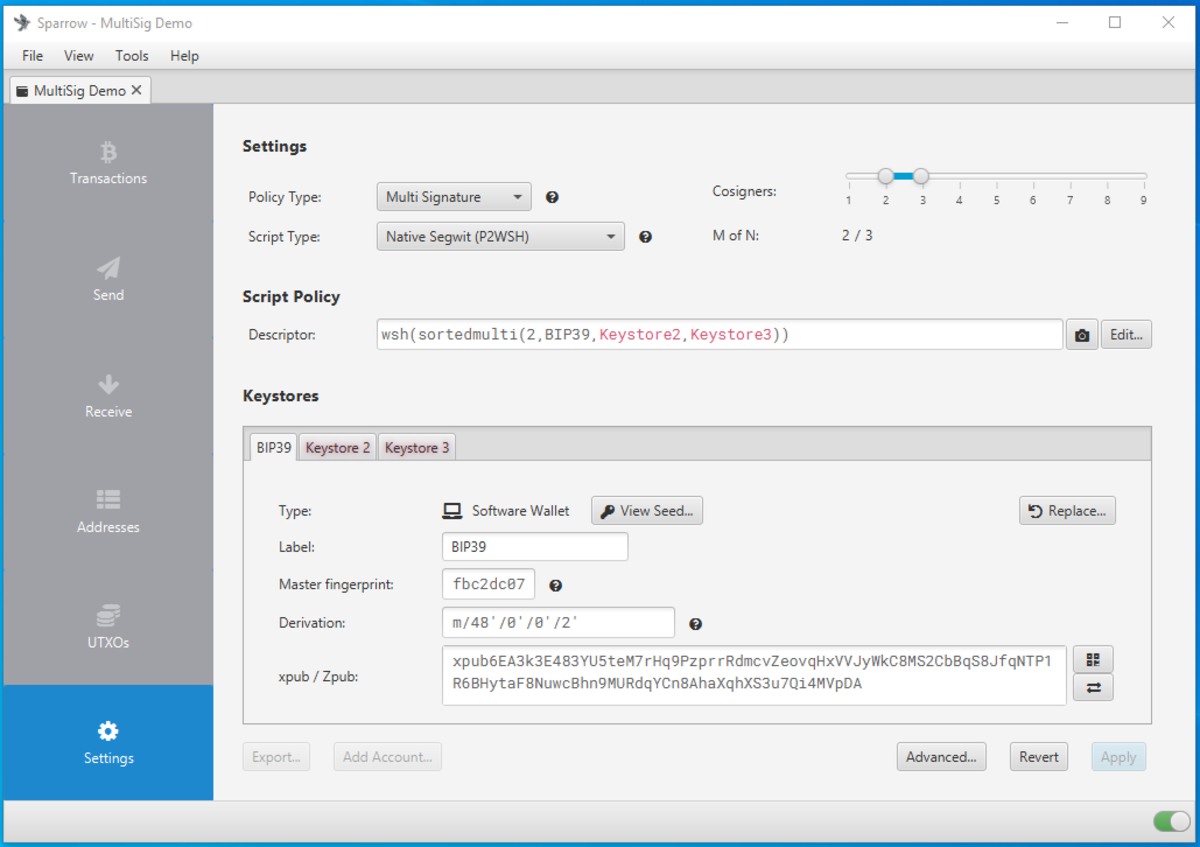Open the UTXOs sidebar section
Viewport: 1200px width, 847px height.
(x=108, y=627)
